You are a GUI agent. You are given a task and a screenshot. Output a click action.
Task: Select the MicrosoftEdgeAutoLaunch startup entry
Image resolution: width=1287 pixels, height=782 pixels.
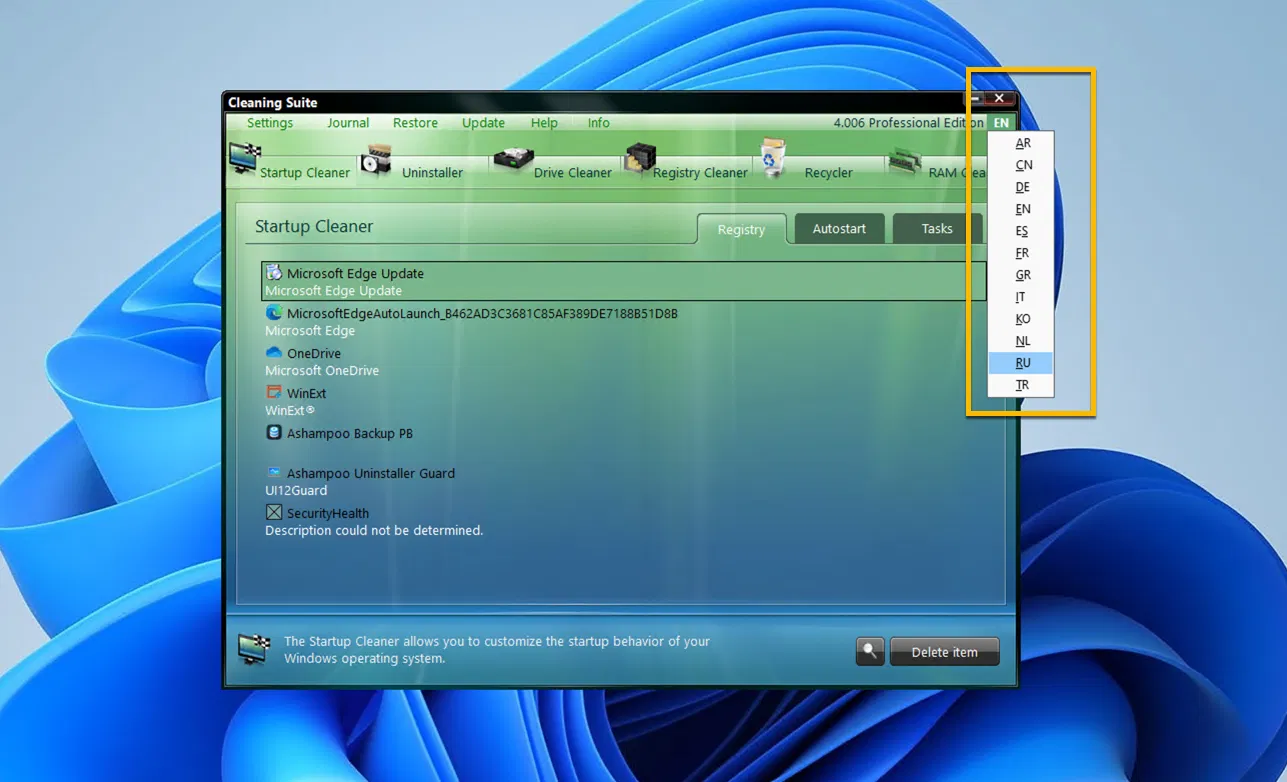click(x=624, y=322)
